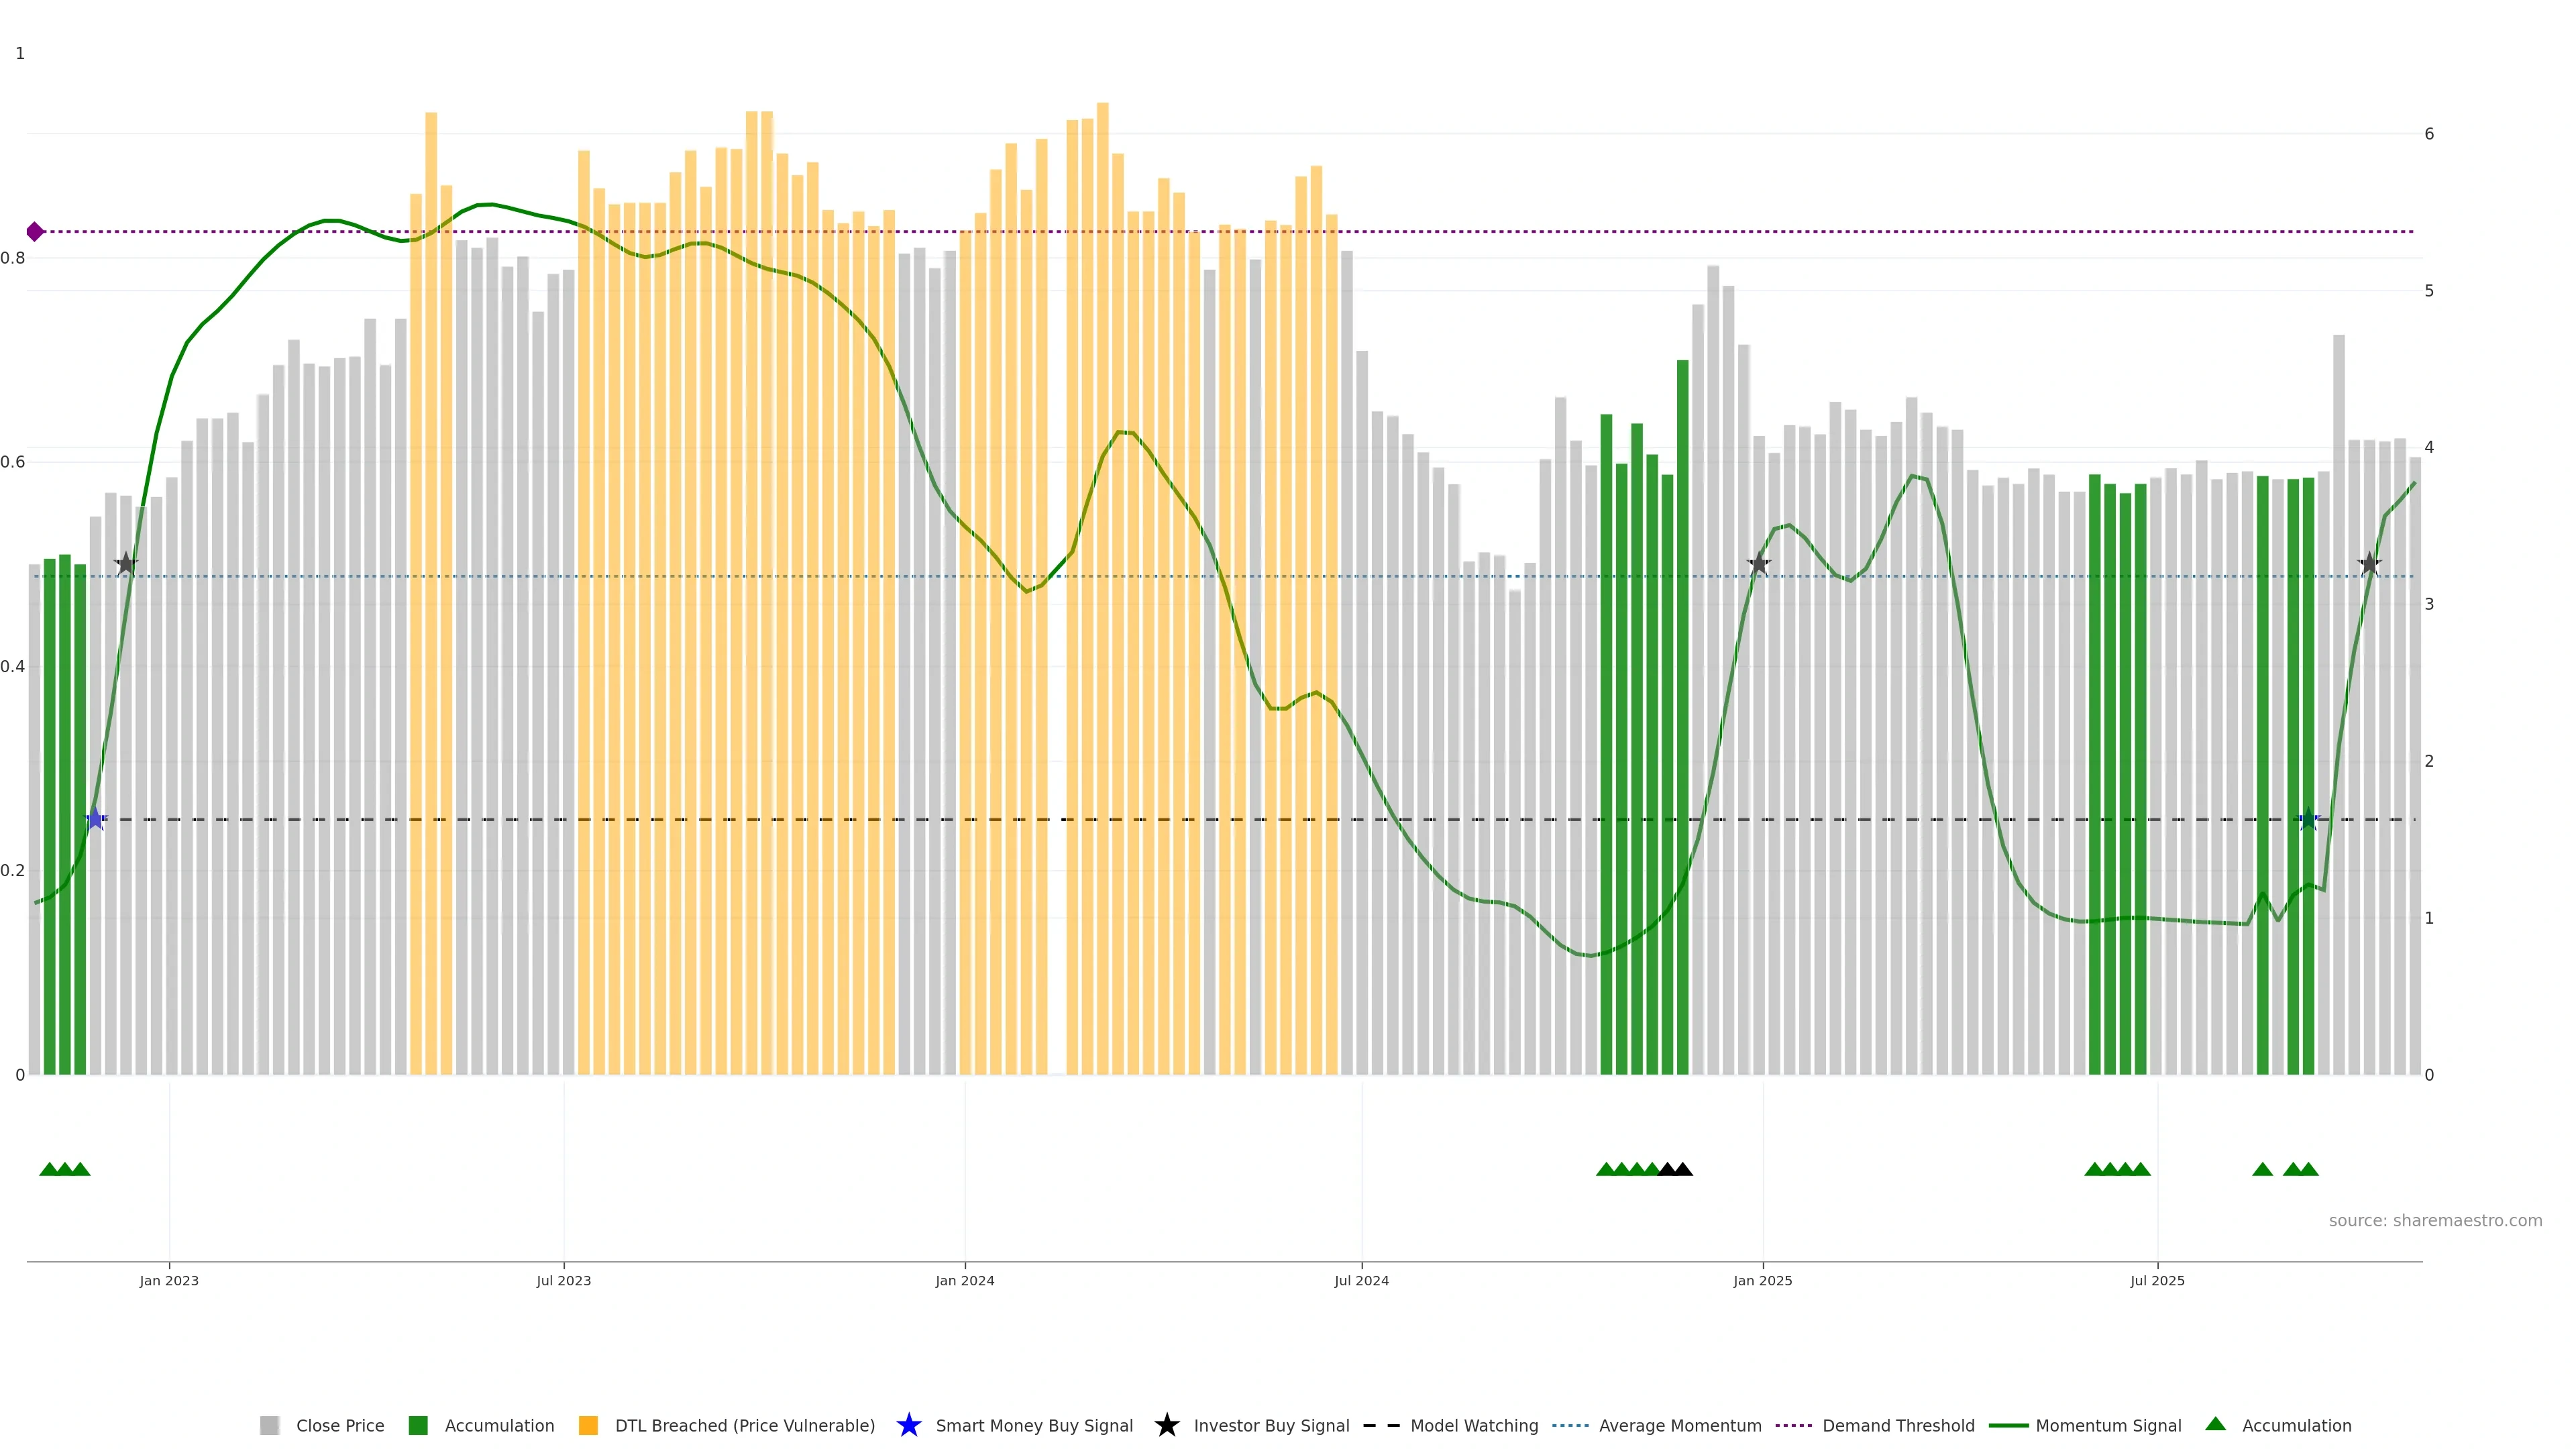2576x1449 pixels.
Task: Click the Jan 2023 axis label
Action: pyautogui.click(x=169, y=1280)
